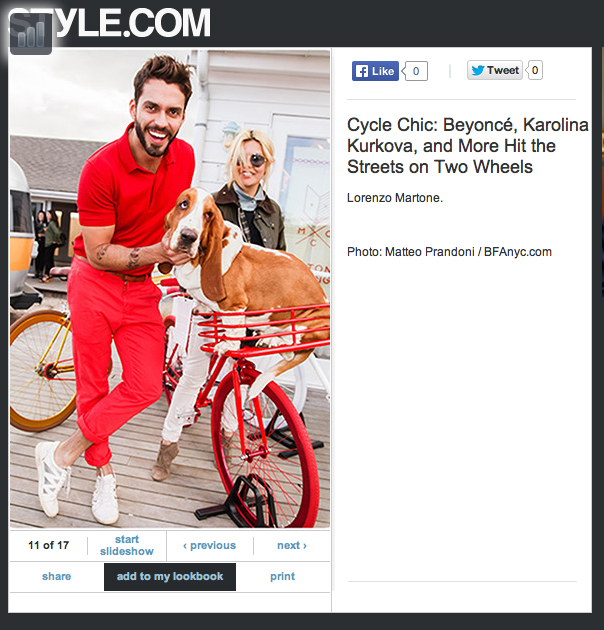Click the Lorenzo Martone bicycle photo
The width and height of the screenshot is (604, 630).
pos(170,288)
